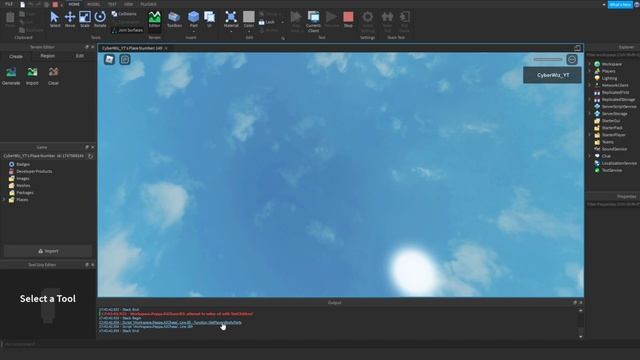640x360 pixels.
Task: Refresh the Game panel list
Action: [91, 156]
